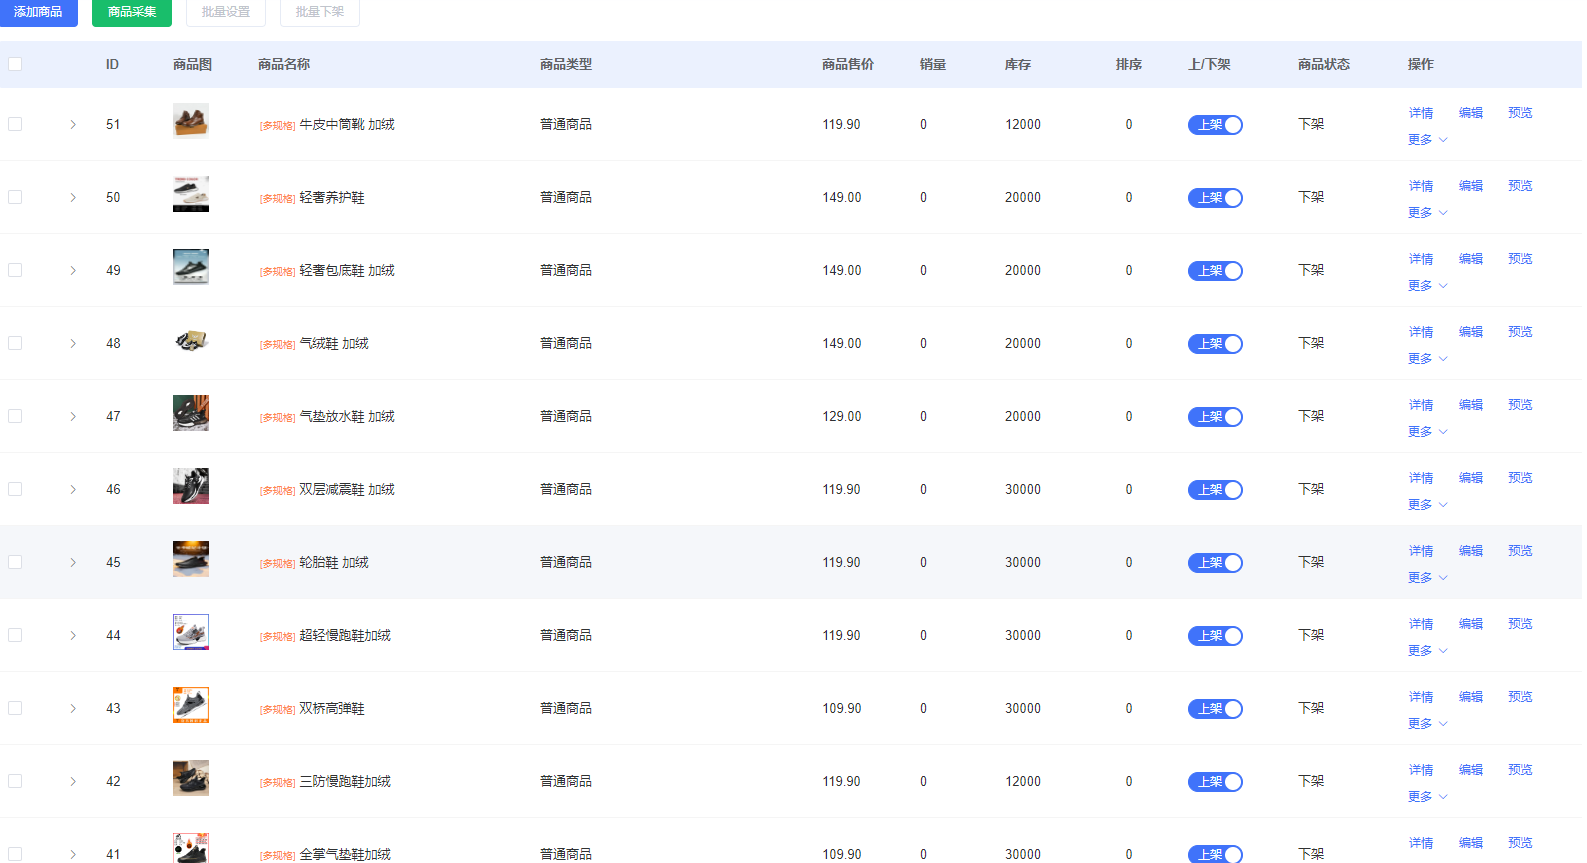Toggle the 上架 switch for 轮胎鞋 加绒
1587x863 pixels.
1215,563
